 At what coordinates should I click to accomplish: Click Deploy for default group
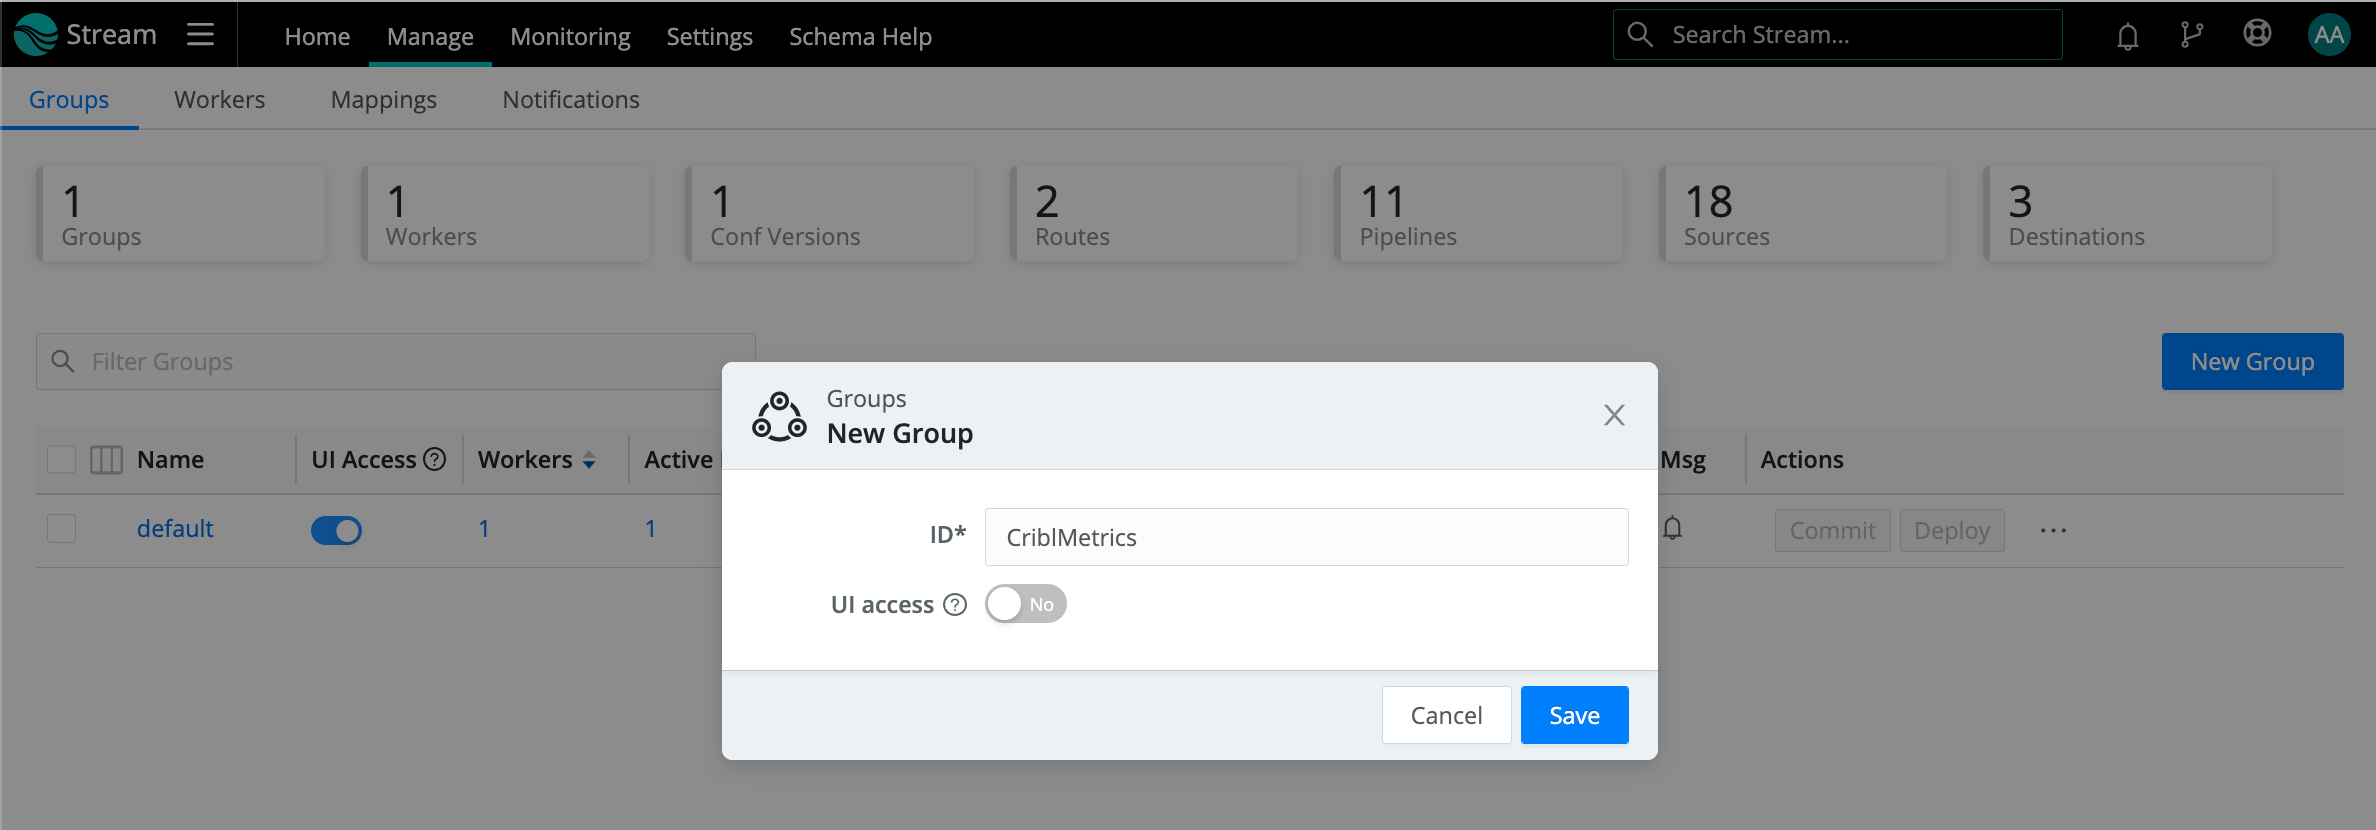(1952, 530)
